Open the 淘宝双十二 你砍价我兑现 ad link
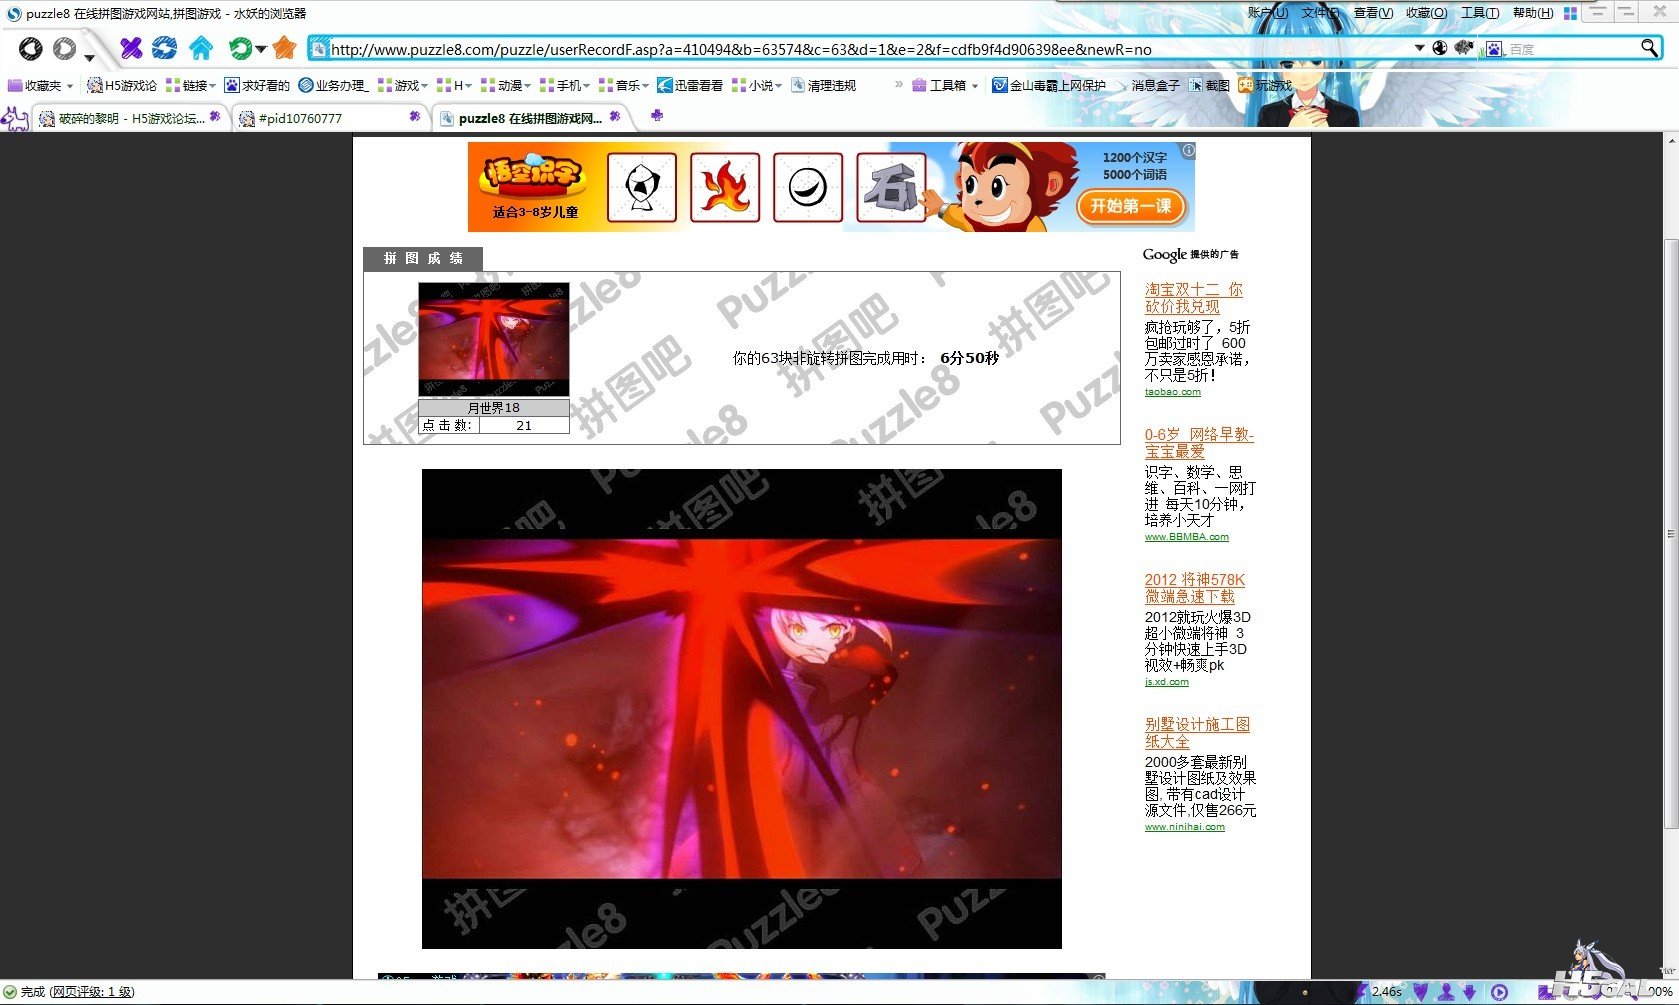Viewport: 1679px width, 1005px height. point(1194,298)
